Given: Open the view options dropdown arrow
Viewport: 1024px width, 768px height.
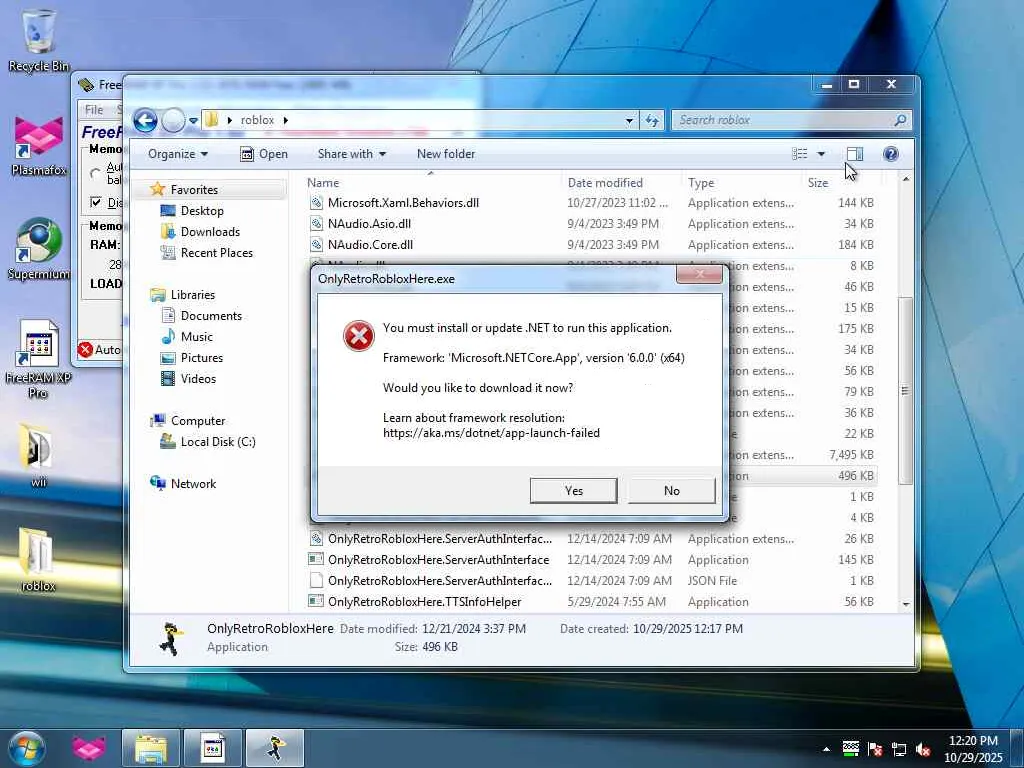Looking at the screenshot, I should point(821,154).
